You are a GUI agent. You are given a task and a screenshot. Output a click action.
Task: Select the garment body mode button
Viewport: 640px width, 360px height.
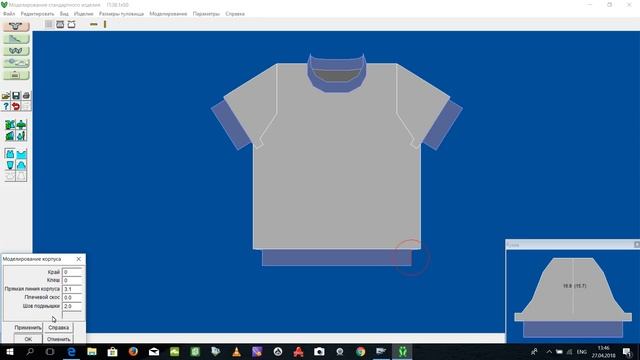pyautogui.click(x=16, y=27)
